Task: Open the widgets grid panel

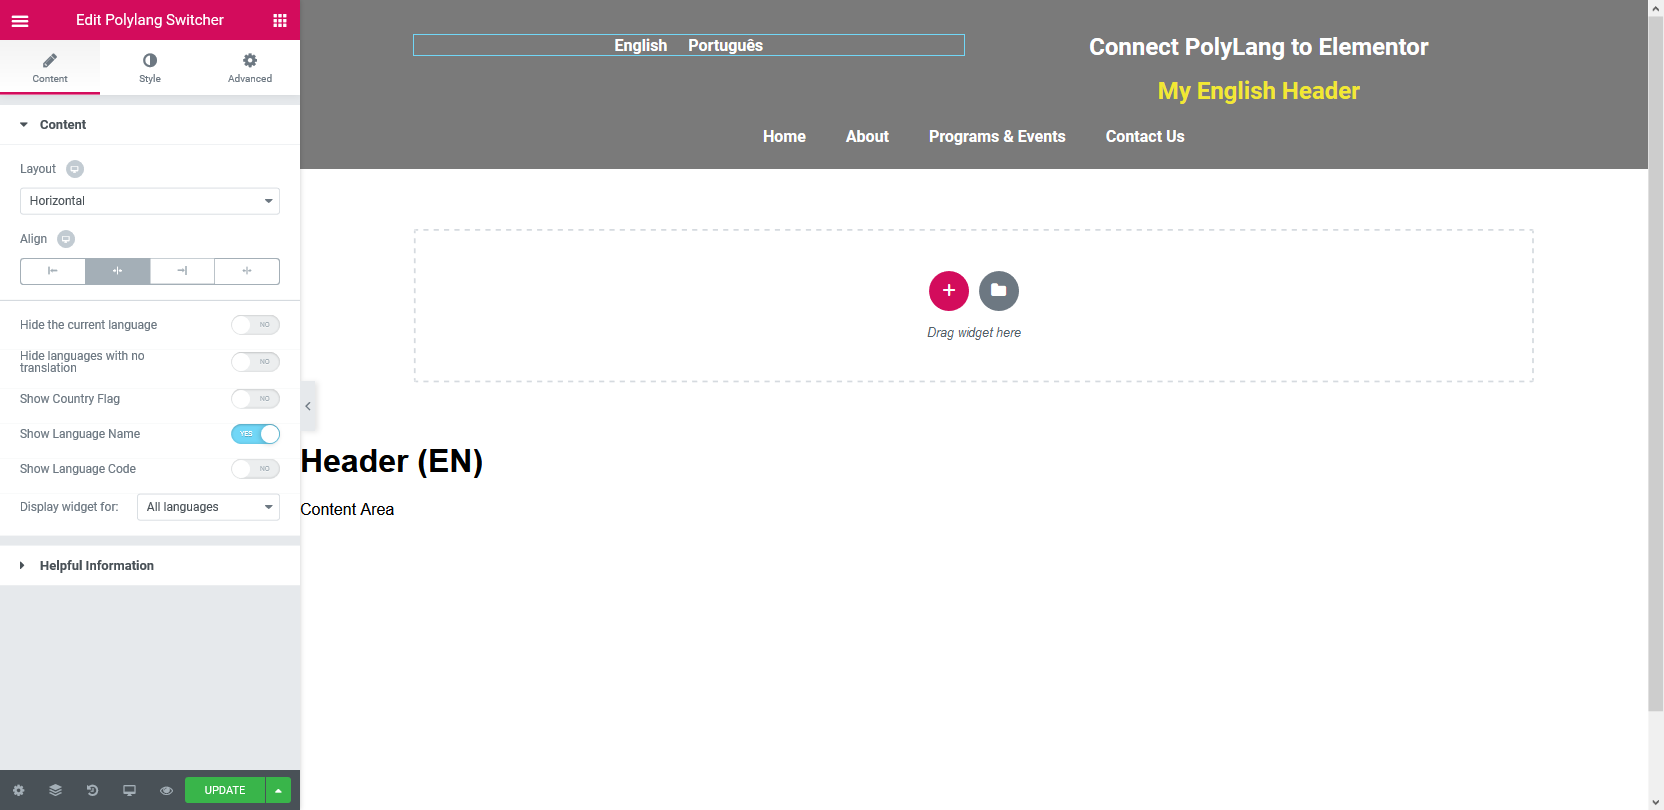Action: [x=280, y=20]
